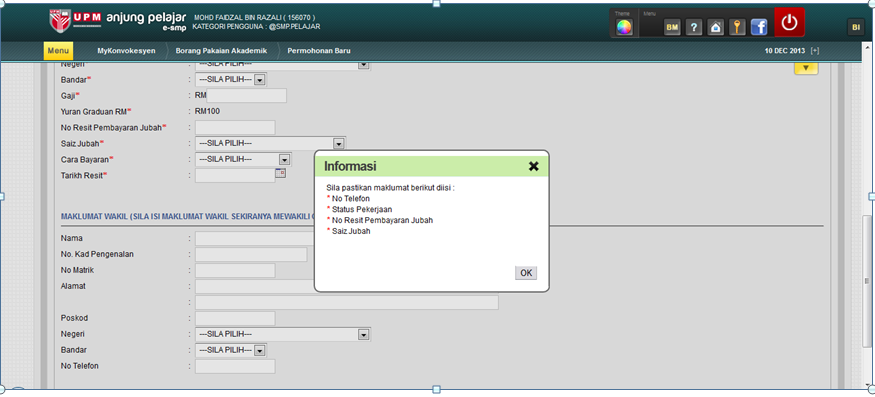The image size is (875, 397).
Task: Click the wakil No Telefon input field
Action: click(x=235, y=366)
